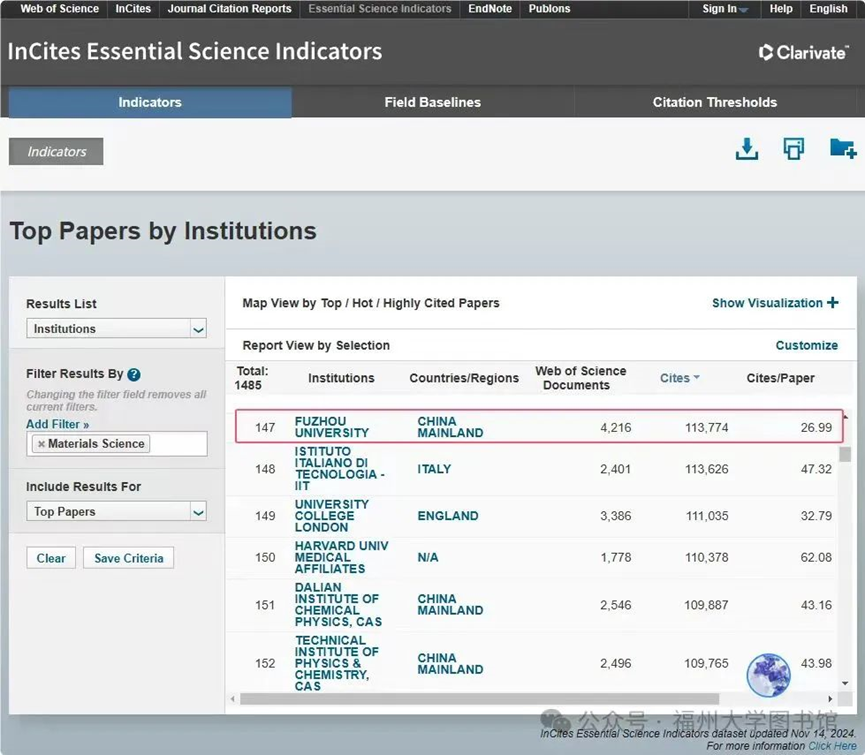Open Journal Citation Reports in top menu
865x755 pixels.
pyautogui.click(x=229, y=9)
